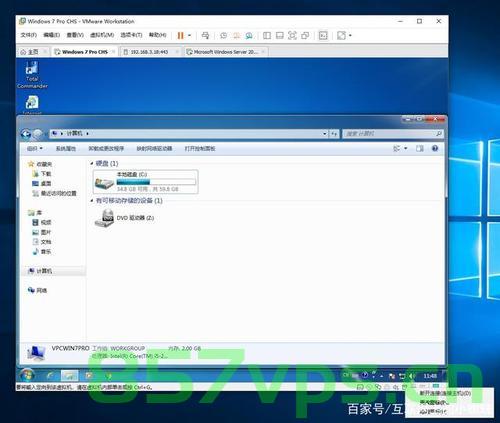This screenshot has width=500, height=423.
Task: Click the 11:48 taskbar clock
Action: coord(430,376)
